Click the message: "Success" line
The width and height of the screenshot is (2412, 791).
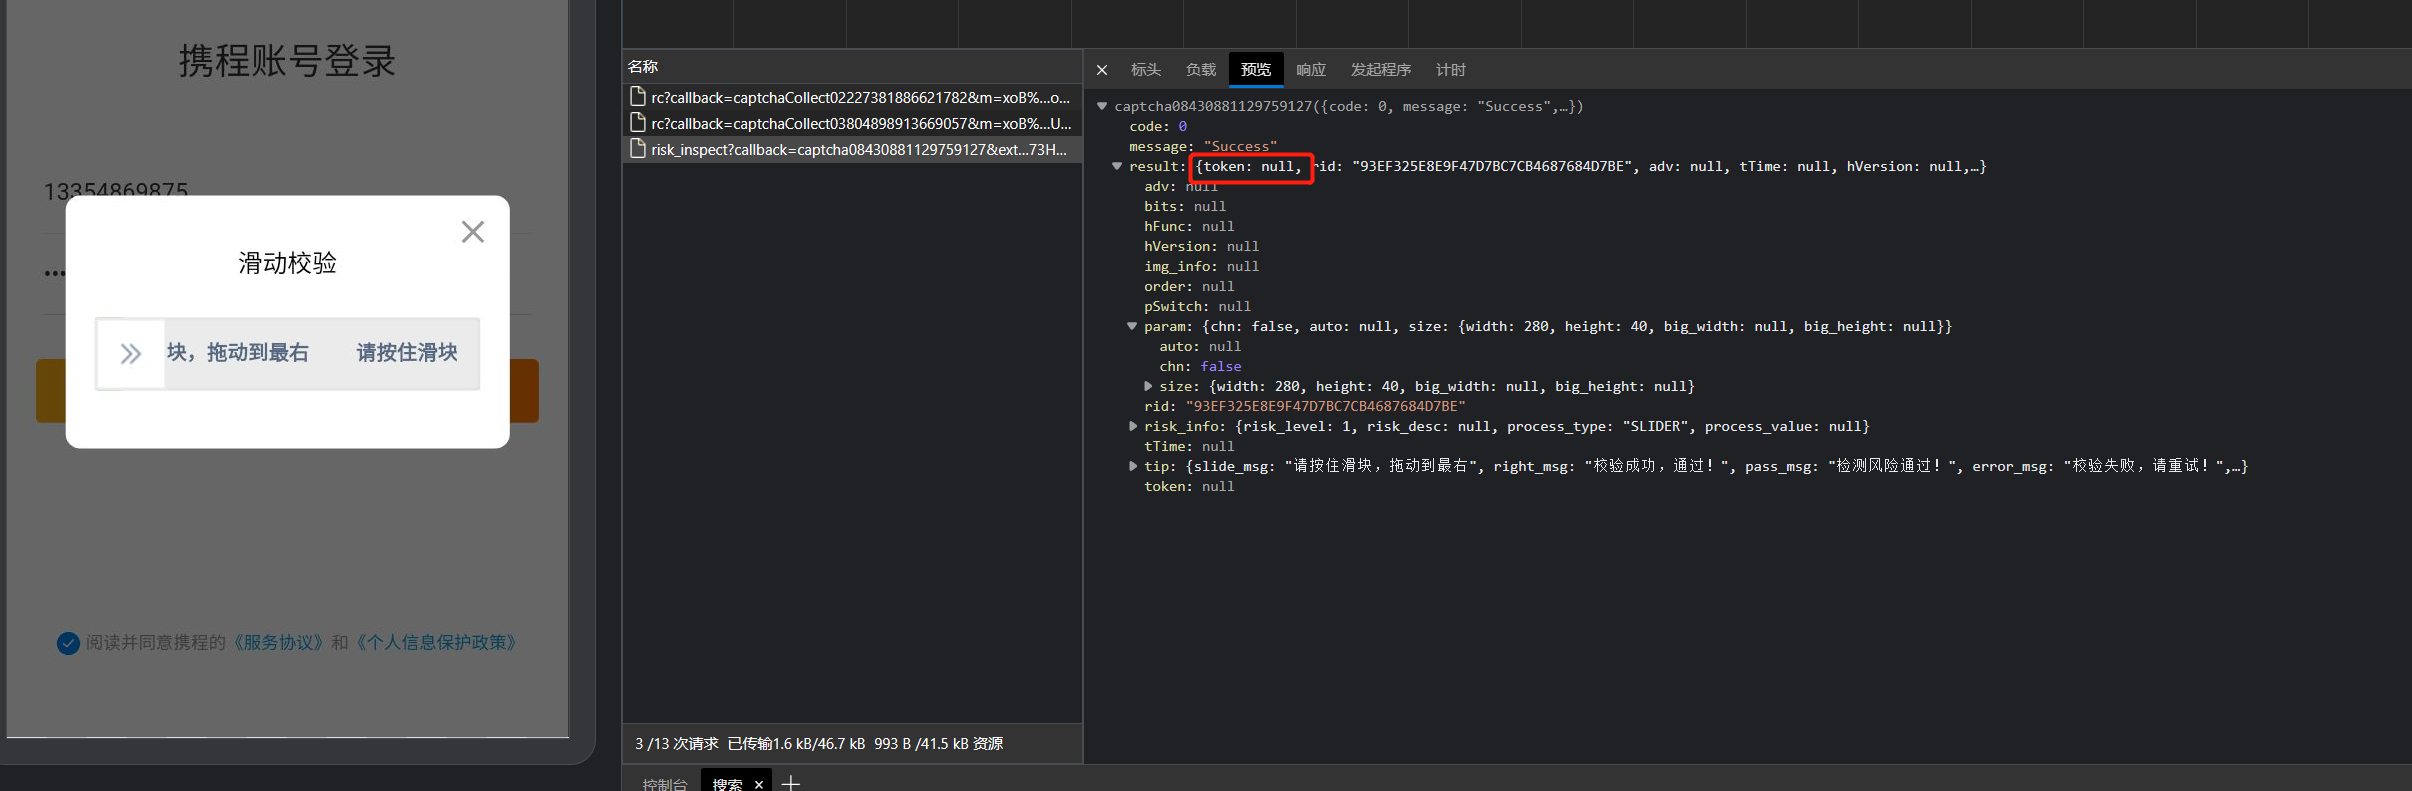pos(1203,146)
